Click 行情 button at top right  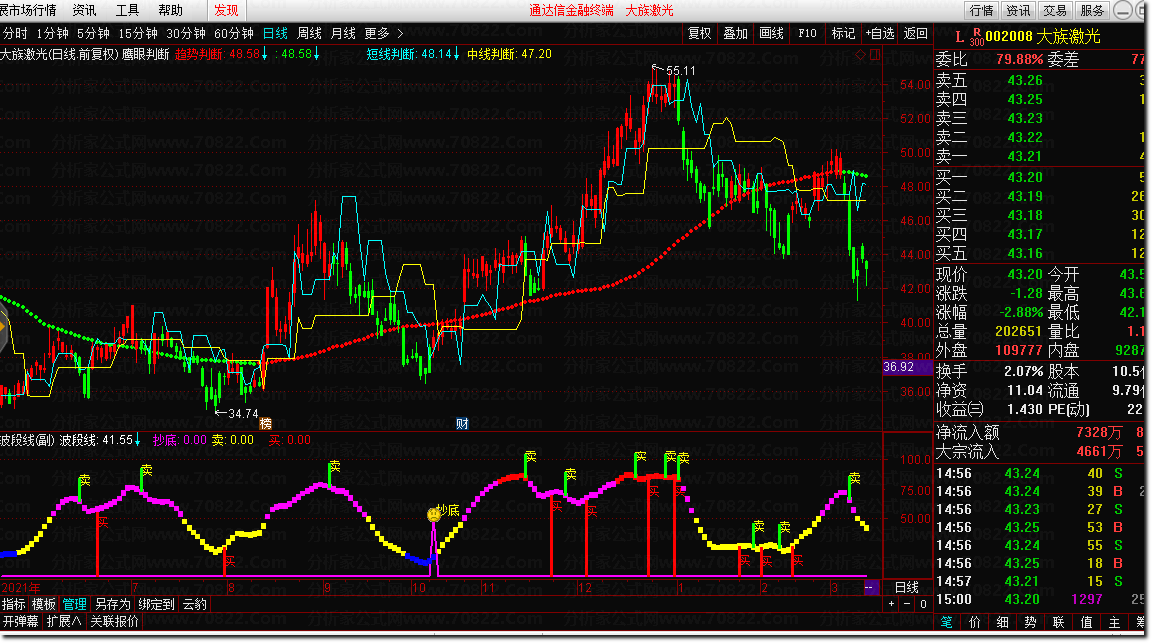[982, 10]
